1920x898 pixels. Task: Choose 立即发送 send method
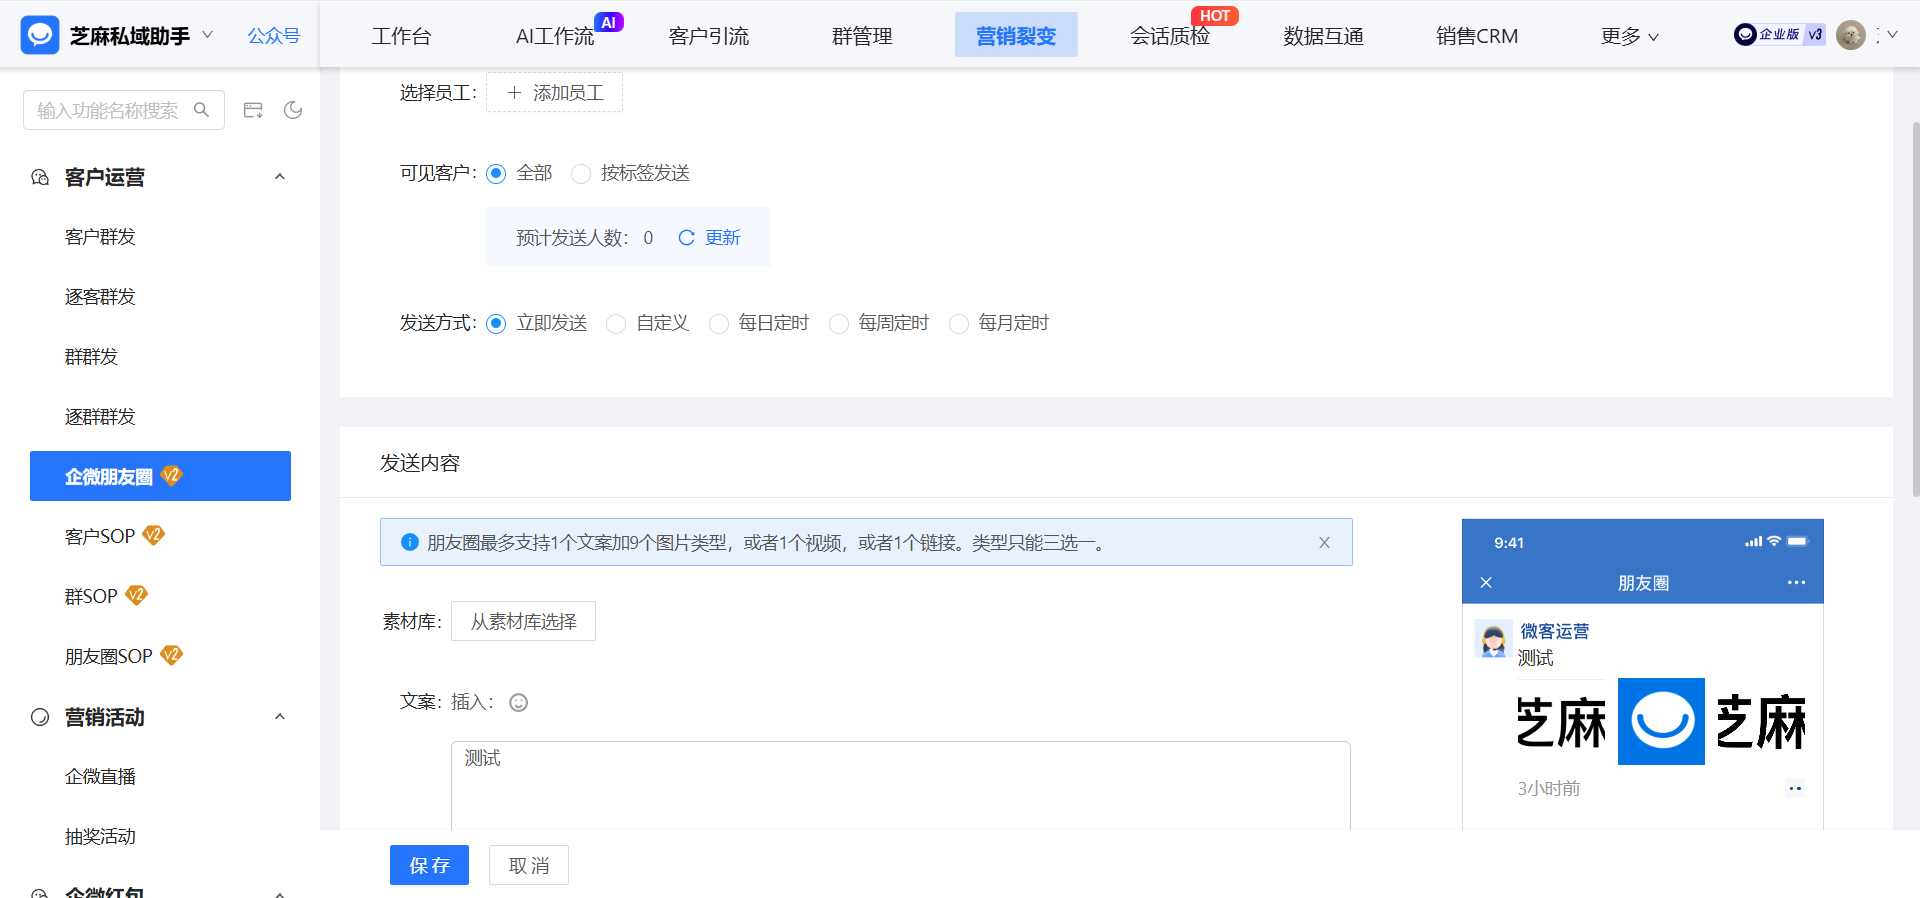point(496,323)
